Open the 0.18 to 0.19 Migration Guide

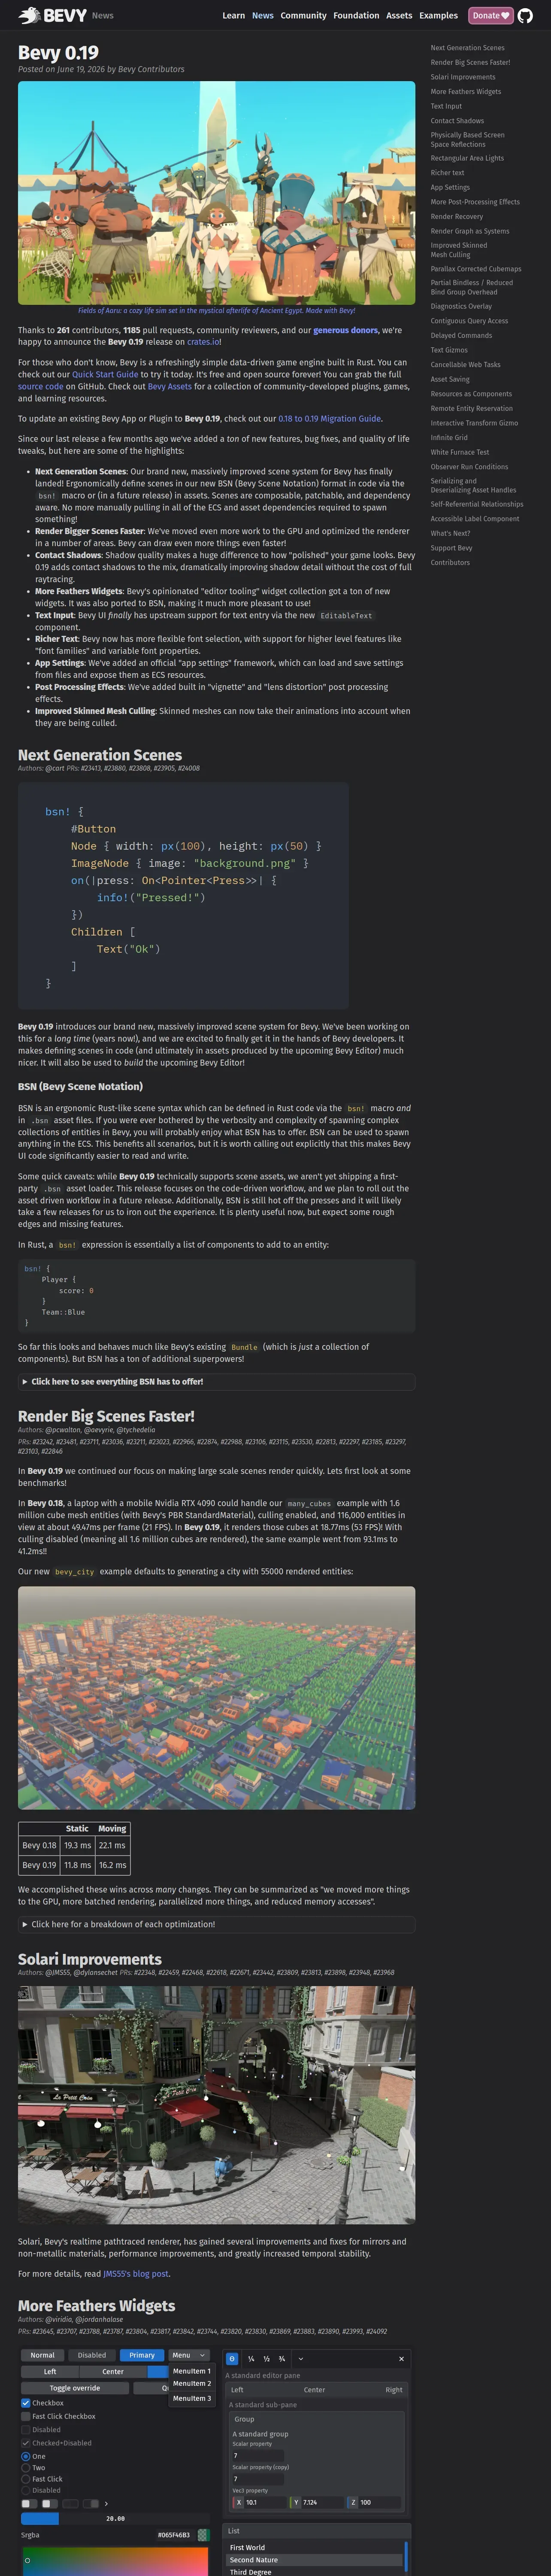pyautogui.click(x=329, y=418)
